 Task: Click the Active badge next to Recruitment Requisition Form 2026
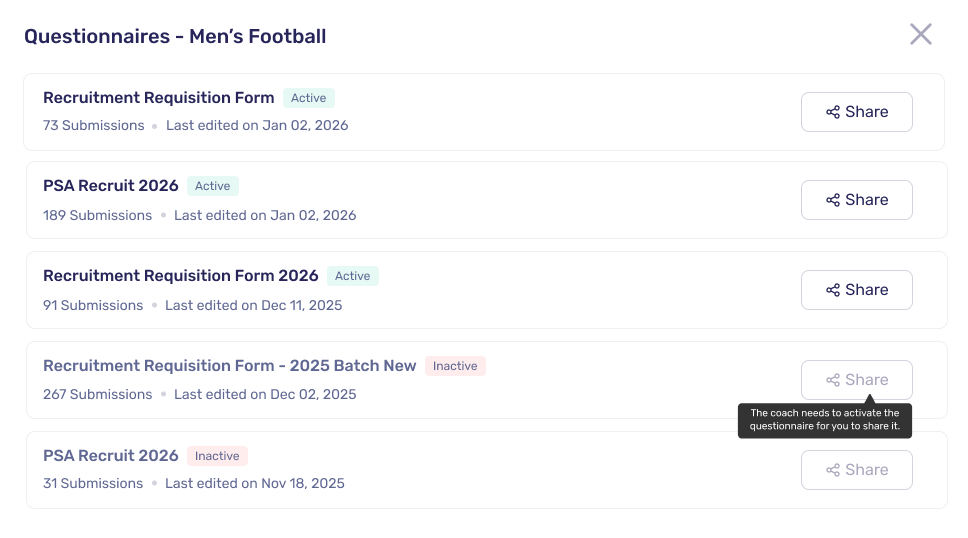coord(353,276)
